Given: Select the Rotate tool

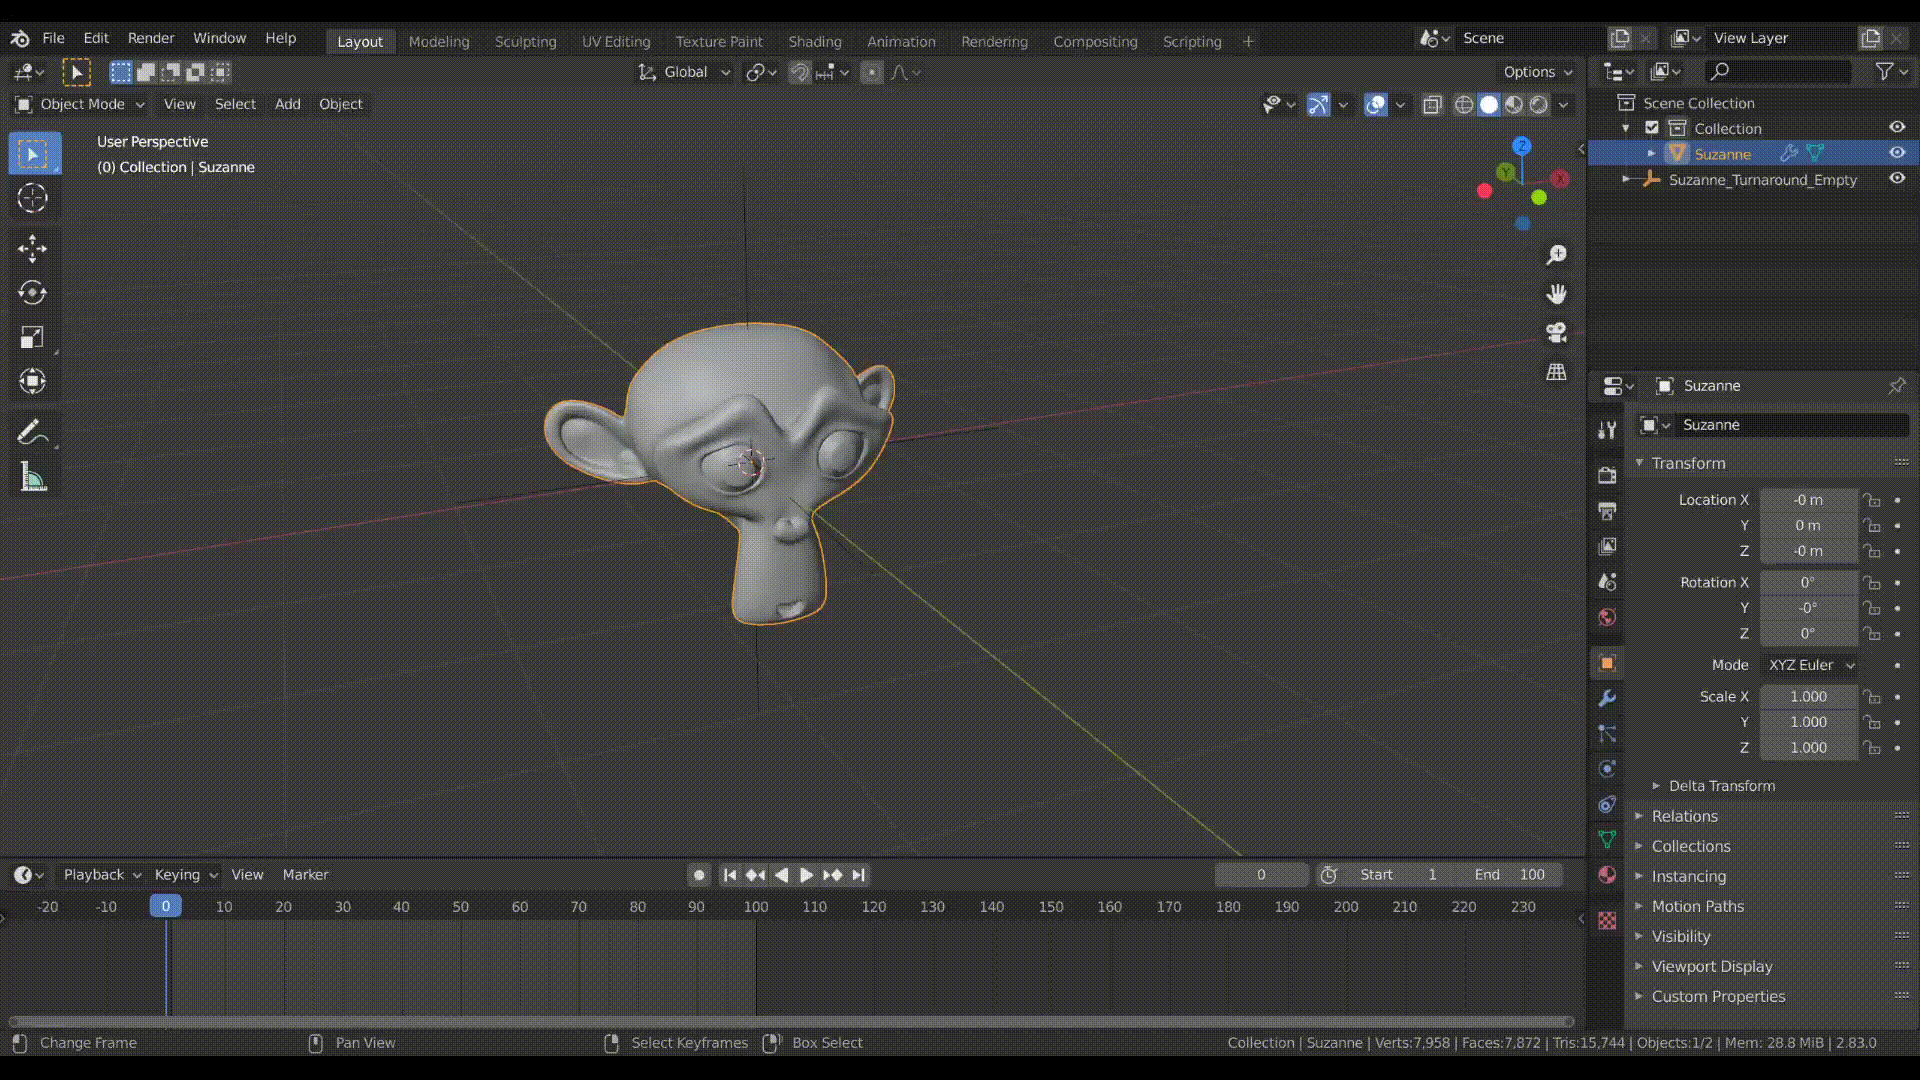Looking at the screenshot, I should (x=33, y=293).
